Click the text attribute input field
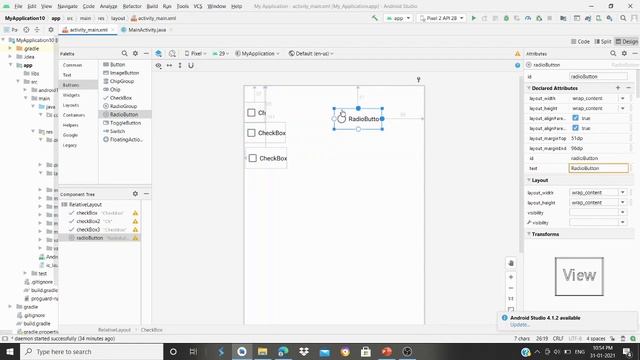This screenshot has height=360, width=640. [x=598, y=168]
